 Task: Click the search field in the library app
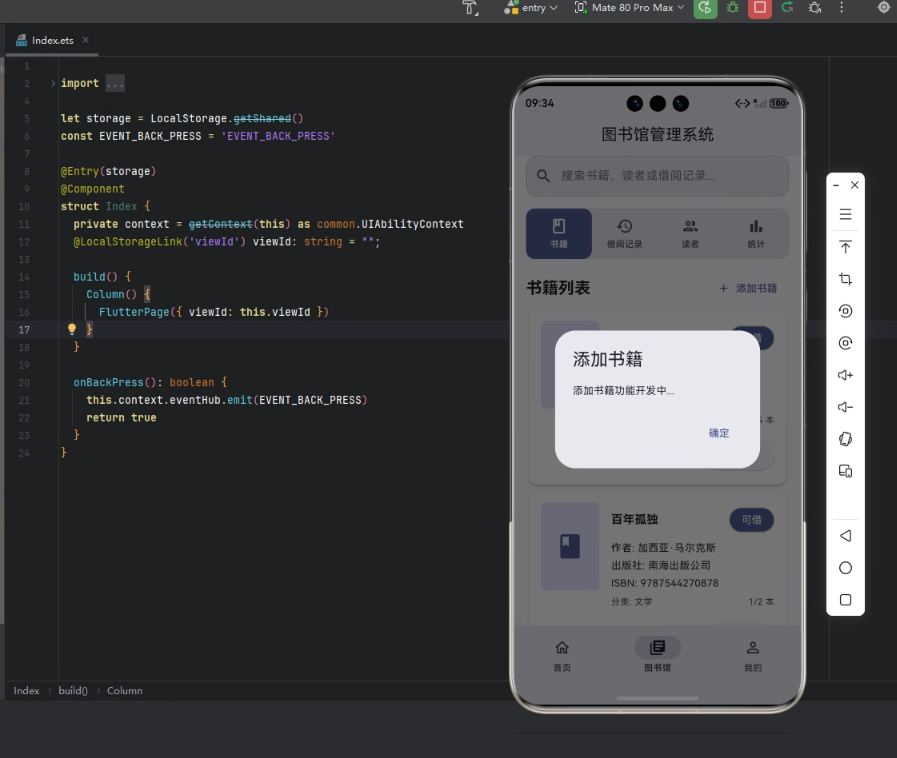657,176
